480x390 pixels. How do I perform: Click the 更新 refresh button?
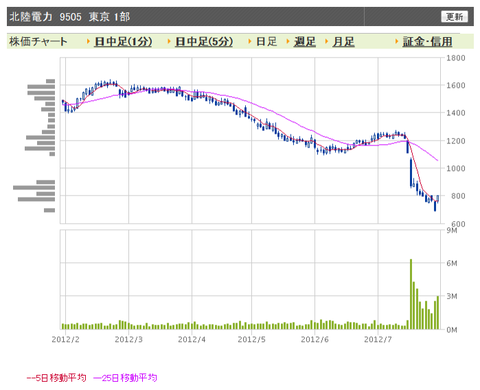pos(454,16)
